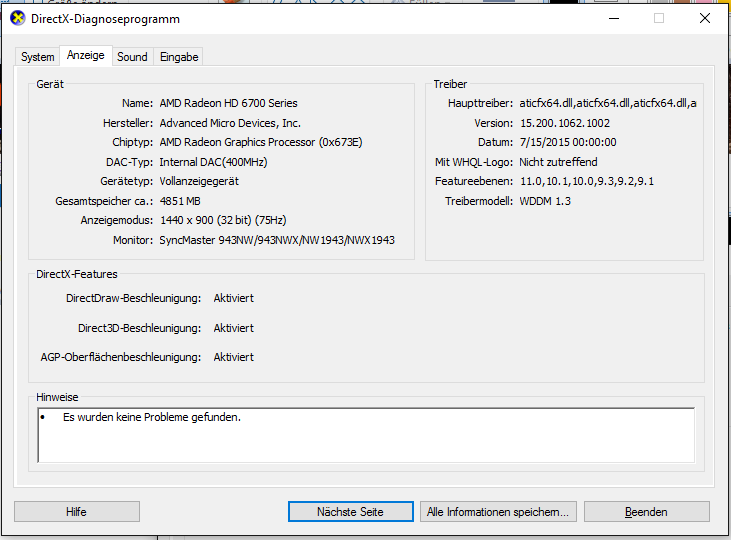Click Alle Informationen speichern button
This screenshot has width=731, height=540.
tap(498, 512)
